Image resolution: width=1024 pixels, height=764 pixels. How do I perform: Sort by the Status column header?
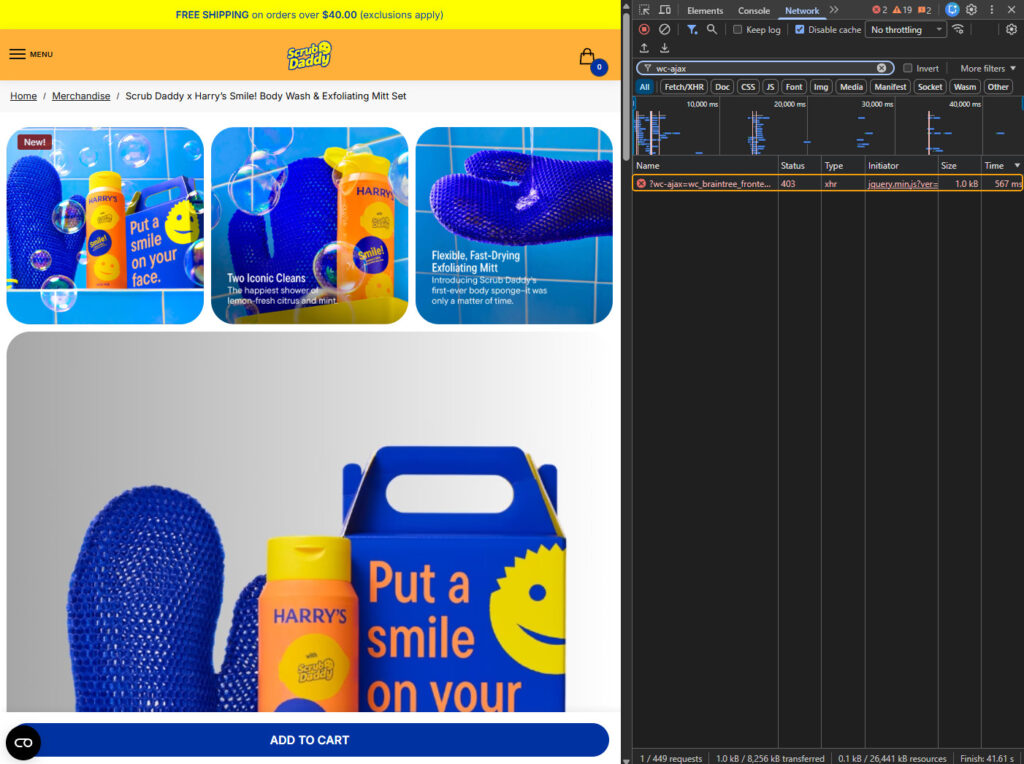pos(799,166)
